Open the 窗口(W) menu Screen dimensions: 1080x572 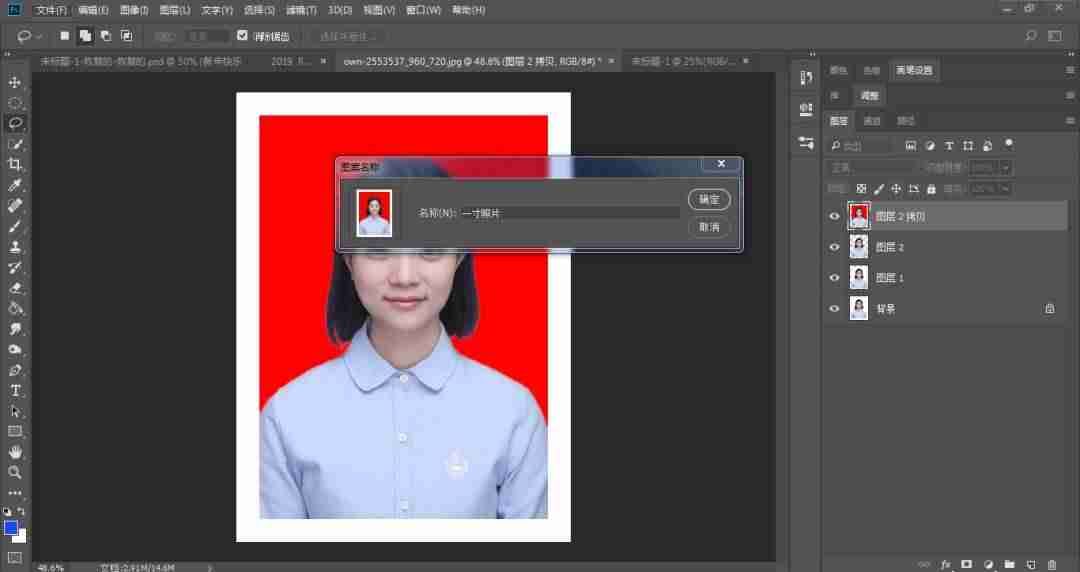tap(423, 10)
